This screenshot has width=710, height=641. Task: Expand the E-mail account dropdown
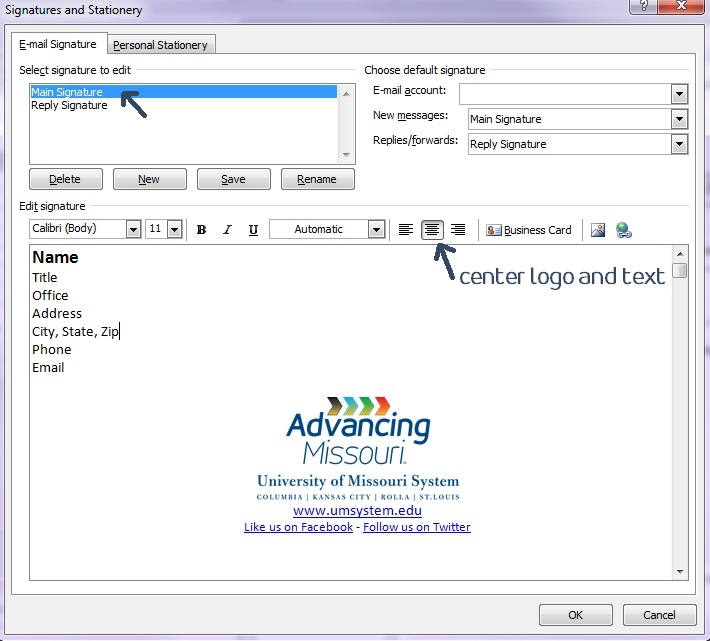[679, 94]
